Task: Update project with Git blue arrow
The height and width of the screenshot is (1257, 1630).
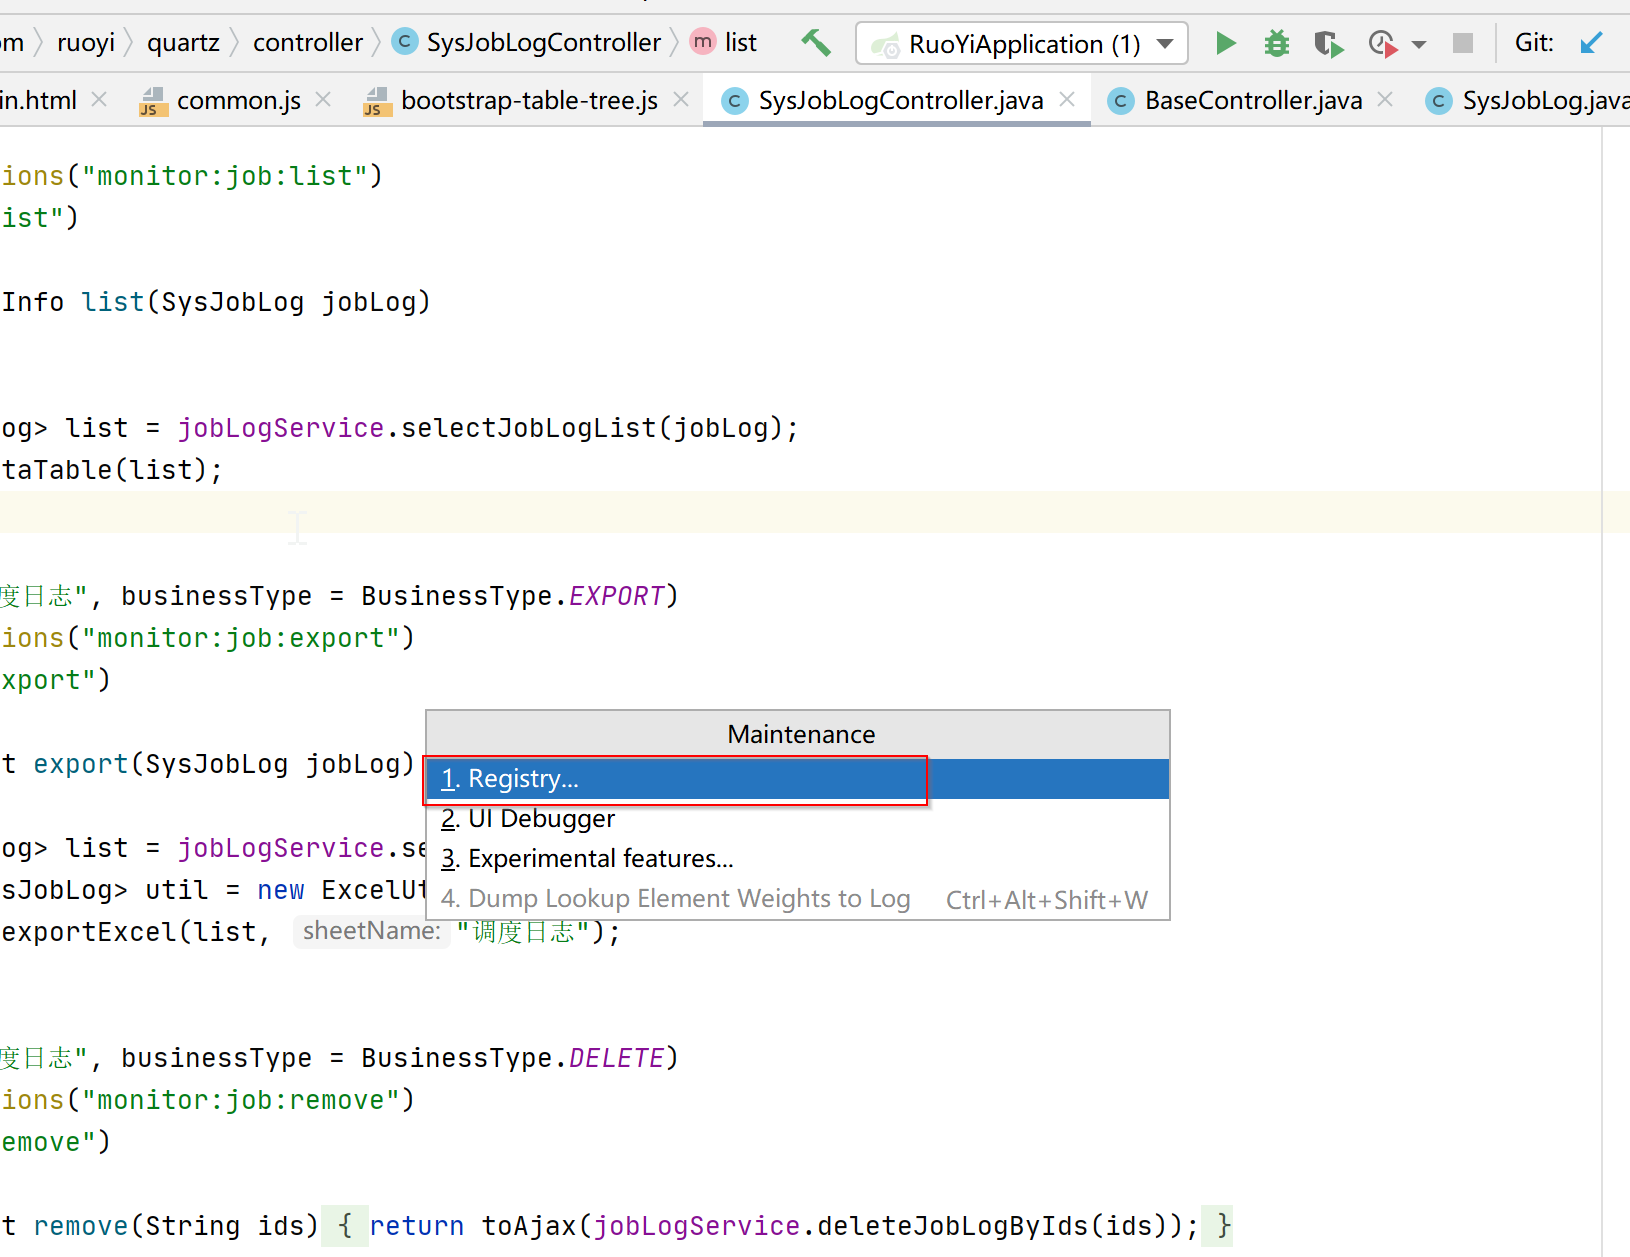Action: tap(1591, 43)
